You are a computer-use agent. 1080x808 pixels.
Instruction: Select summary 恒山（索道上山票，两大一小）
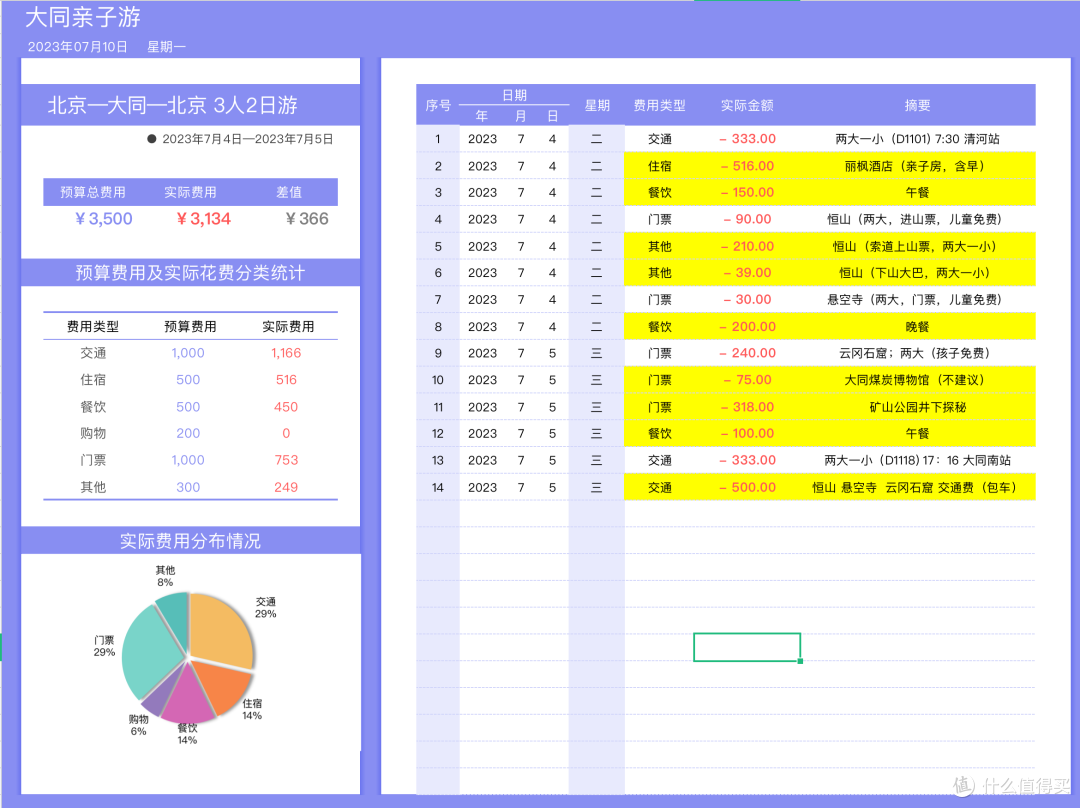click(x=917, y=246)
